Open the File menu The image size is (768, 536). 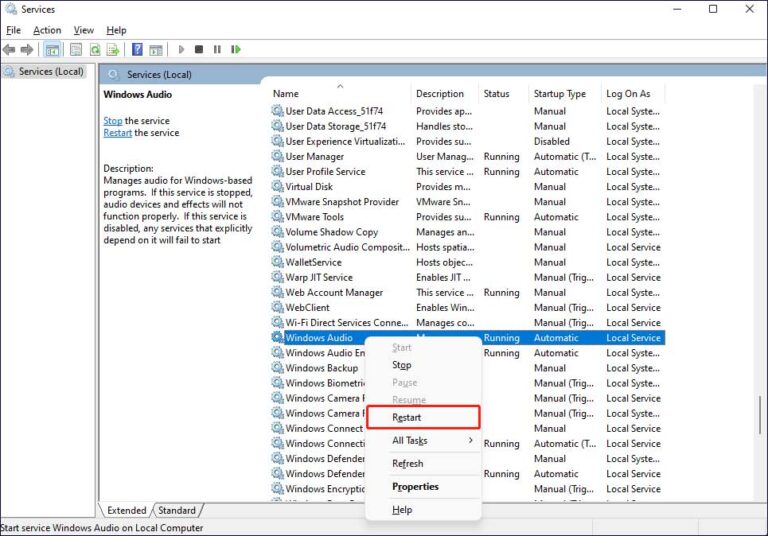tap(13, 30)
